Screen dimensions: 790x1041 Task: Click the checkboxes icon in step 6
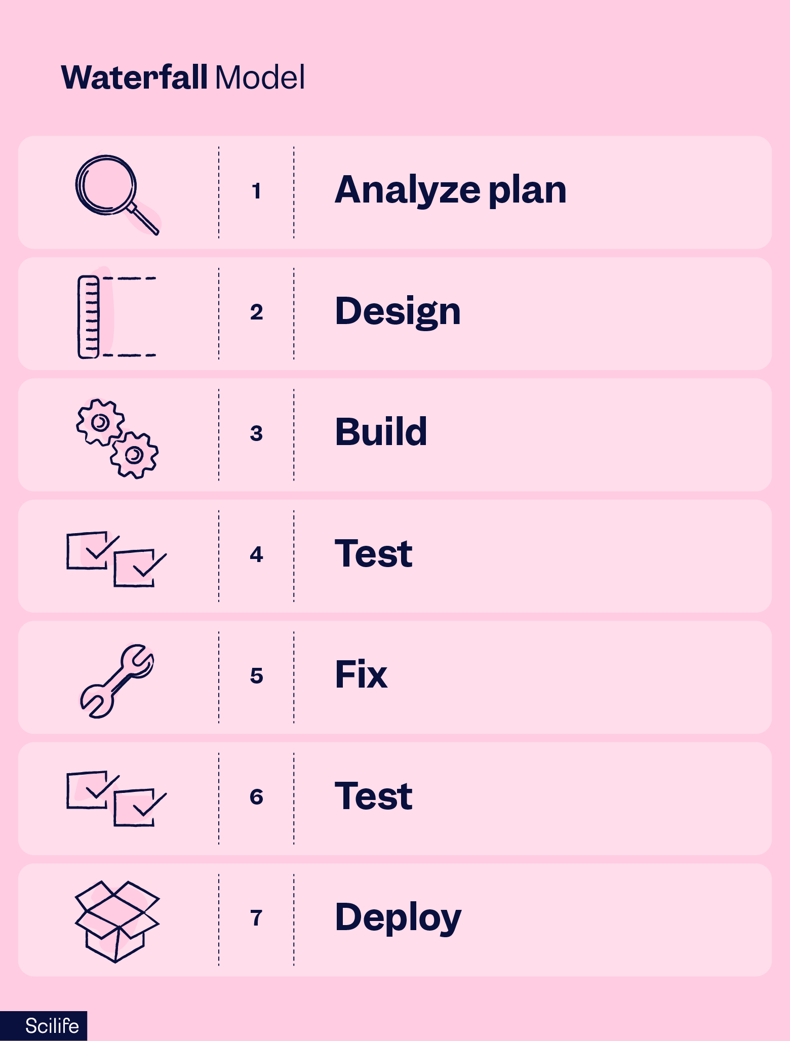click(116, 799)
